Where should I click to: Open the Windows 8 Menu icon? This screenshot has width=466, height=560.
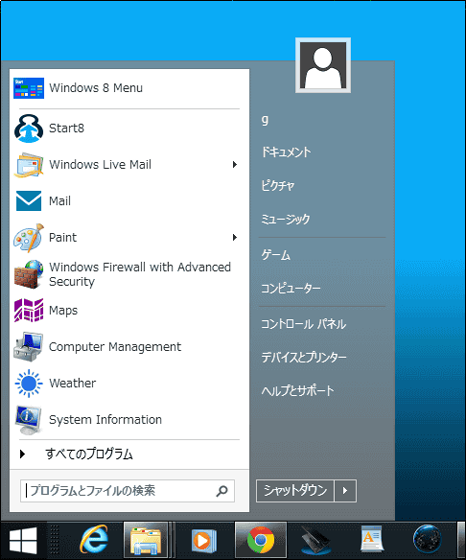[x=29, y=88]
